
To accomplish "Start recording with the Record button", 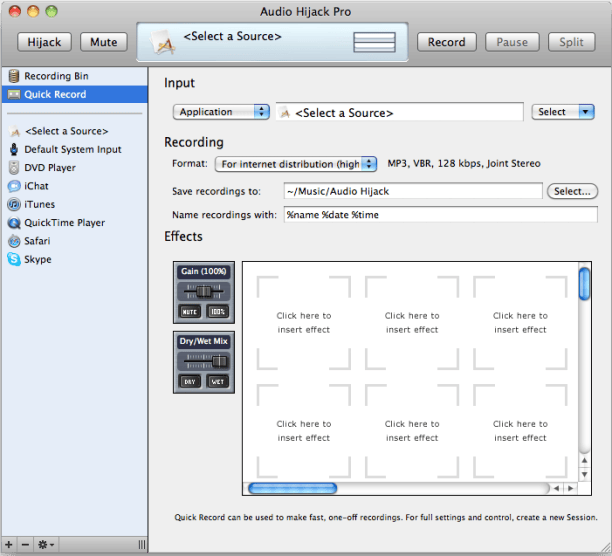I will [447, 42].
